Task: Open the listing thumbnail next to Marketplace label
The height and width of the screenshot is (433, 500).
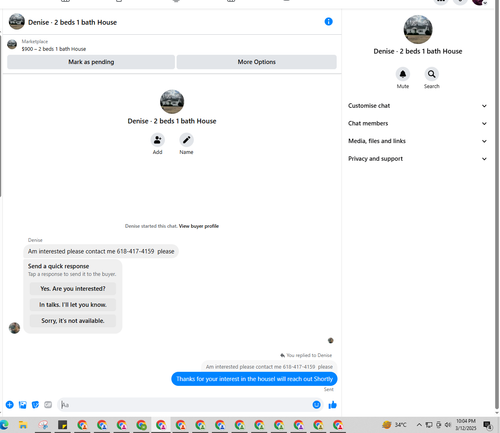Action: 12,44
